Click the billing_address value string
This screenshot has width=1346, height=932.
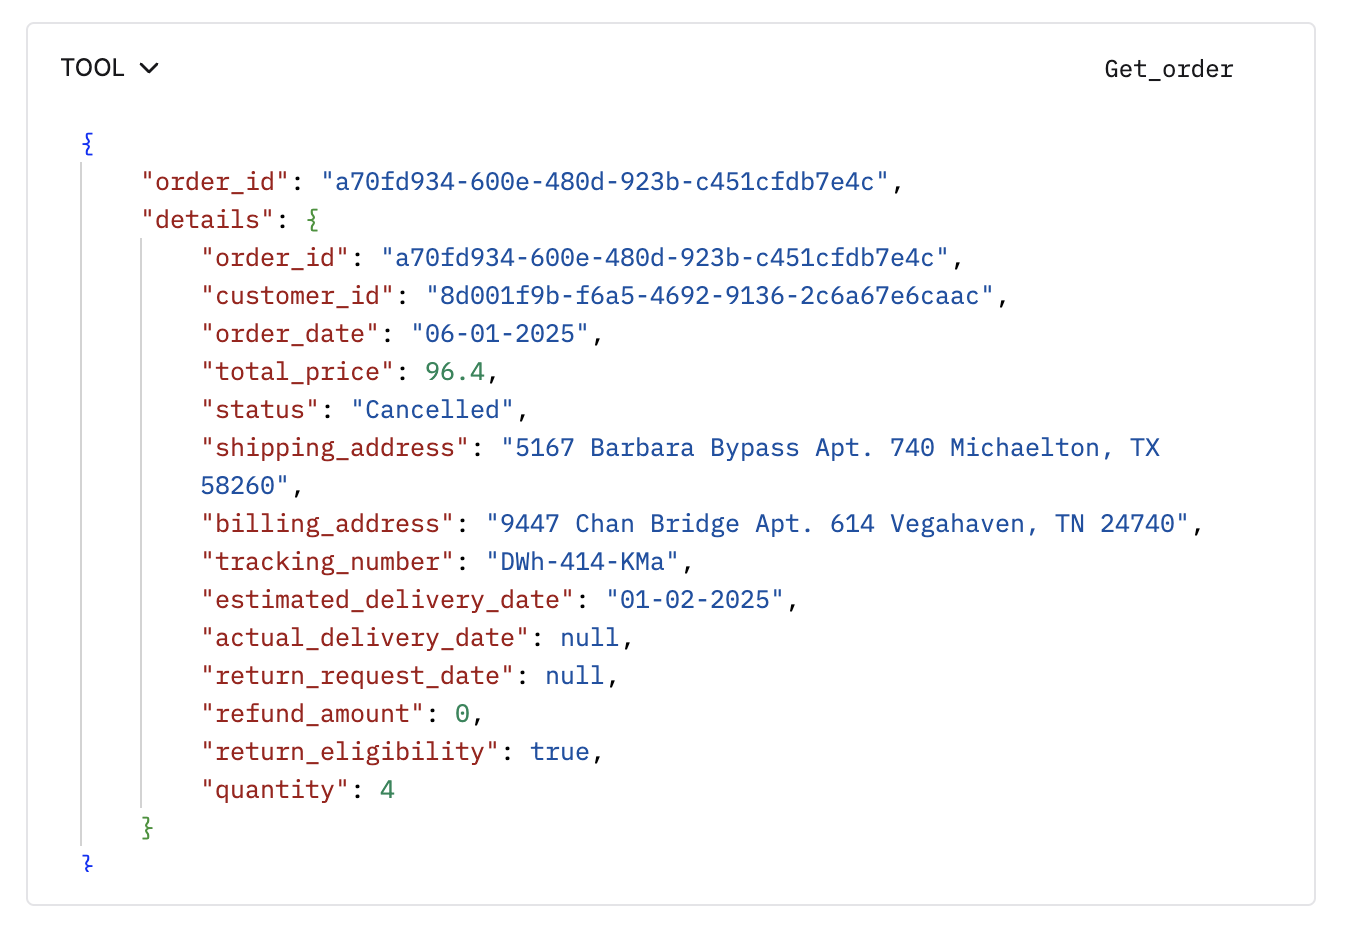pyautogui.click(x=837, y=524)
